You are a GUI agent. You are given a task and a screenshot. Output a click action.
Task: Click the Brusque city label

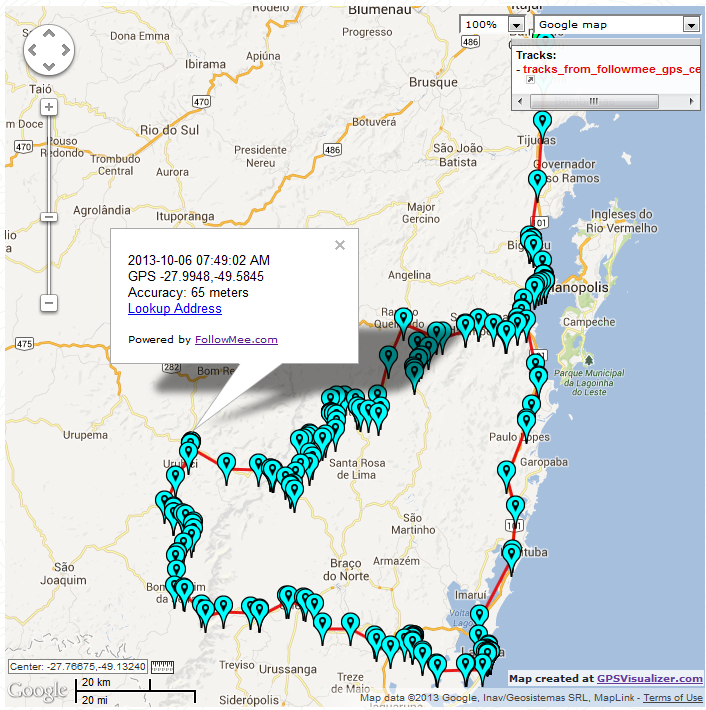(433, 82)
